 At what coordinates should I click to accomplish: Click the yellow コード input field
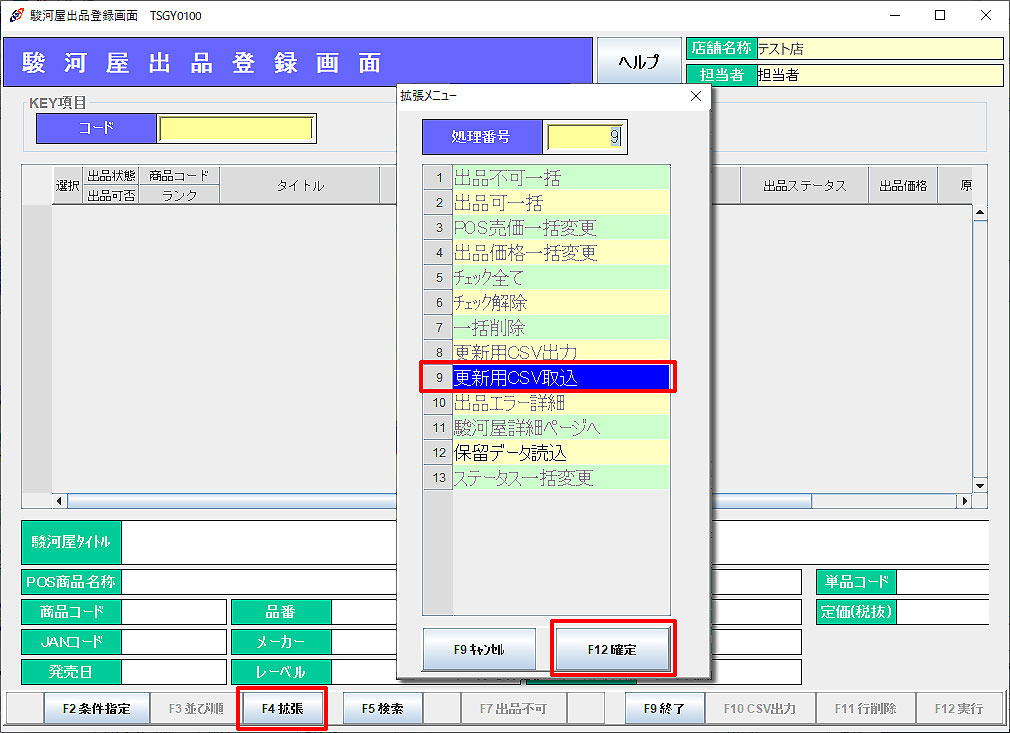click(x=236, y=129)
